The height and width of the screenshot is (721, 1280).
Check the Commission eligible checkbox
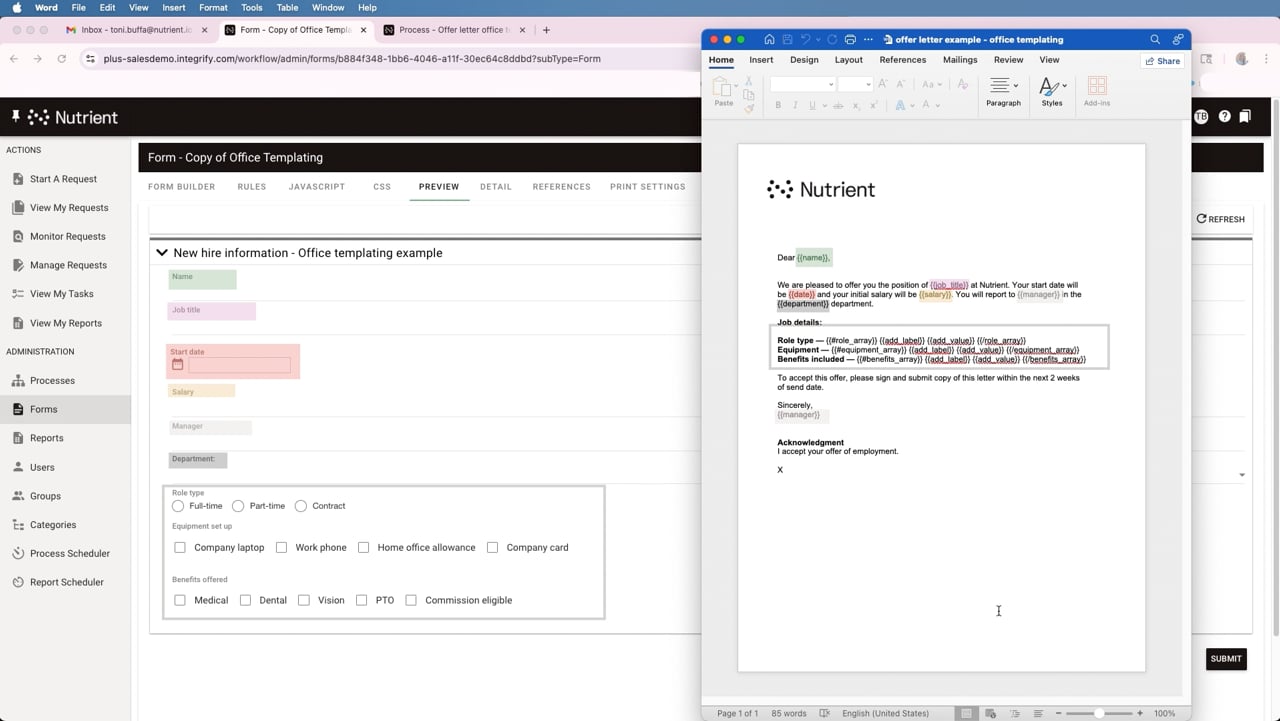click(411, 601)
